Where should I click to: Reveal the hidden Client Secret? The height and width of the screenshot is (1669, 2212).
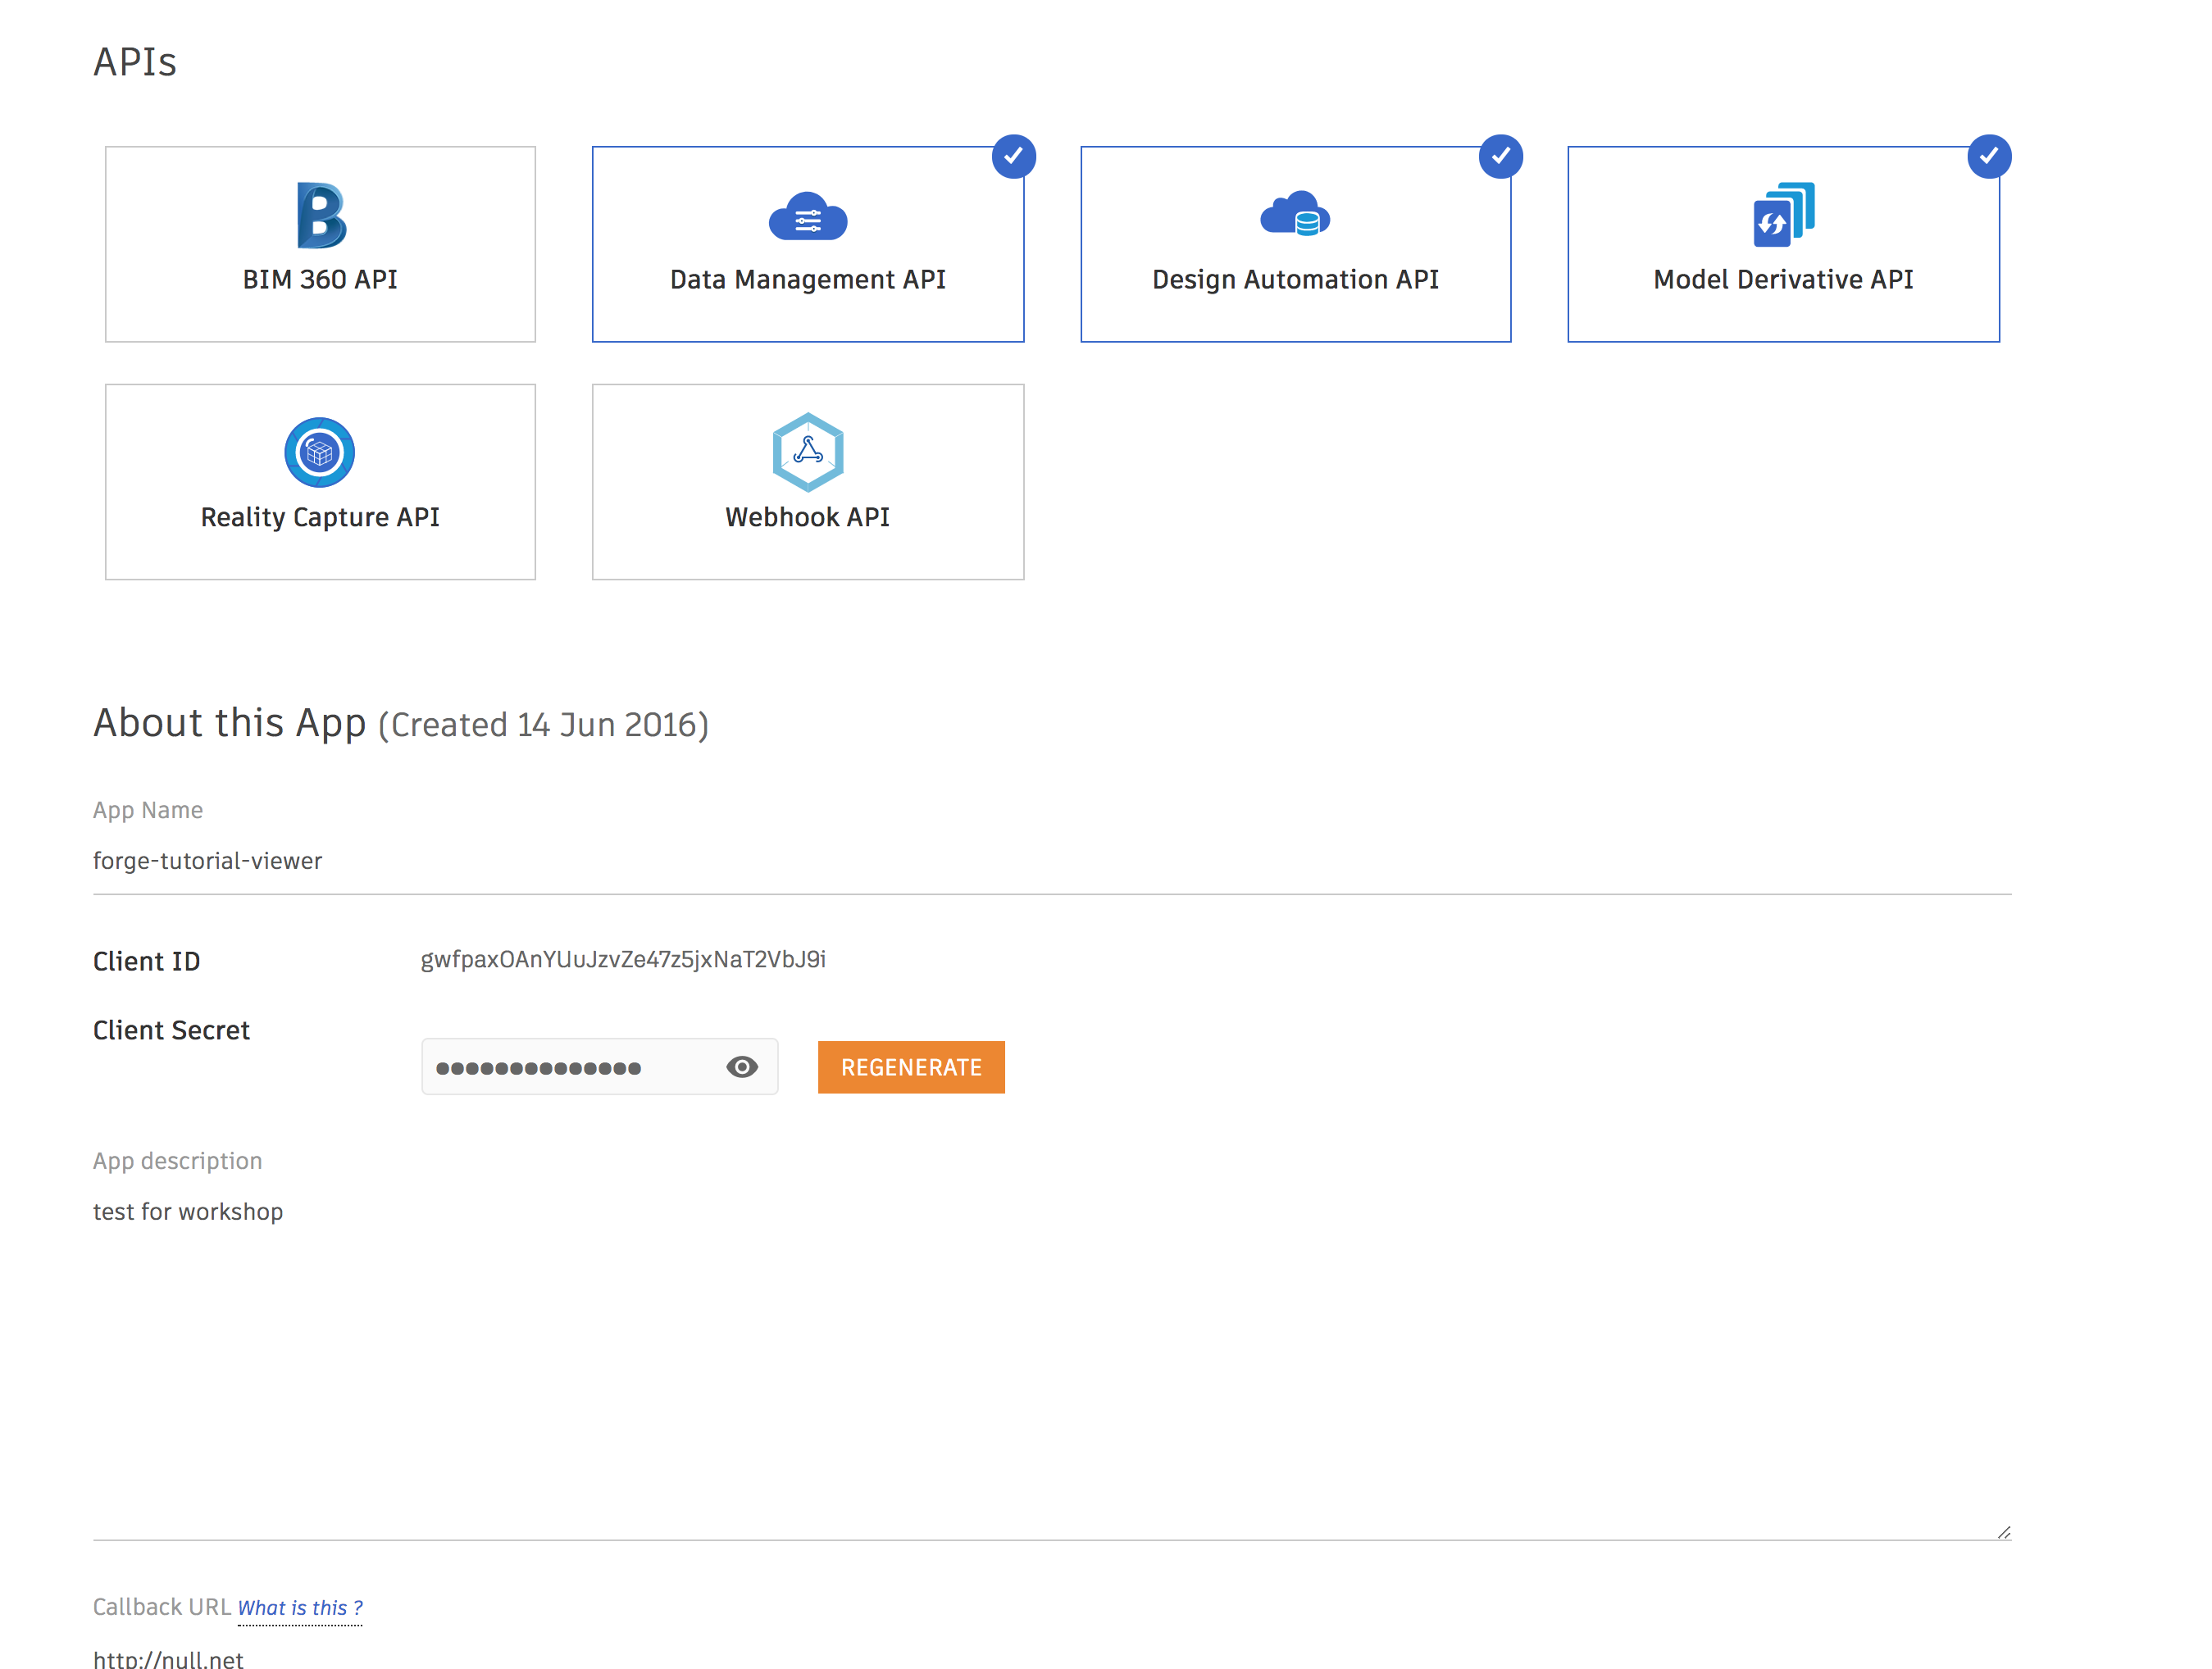[741, 1066]
